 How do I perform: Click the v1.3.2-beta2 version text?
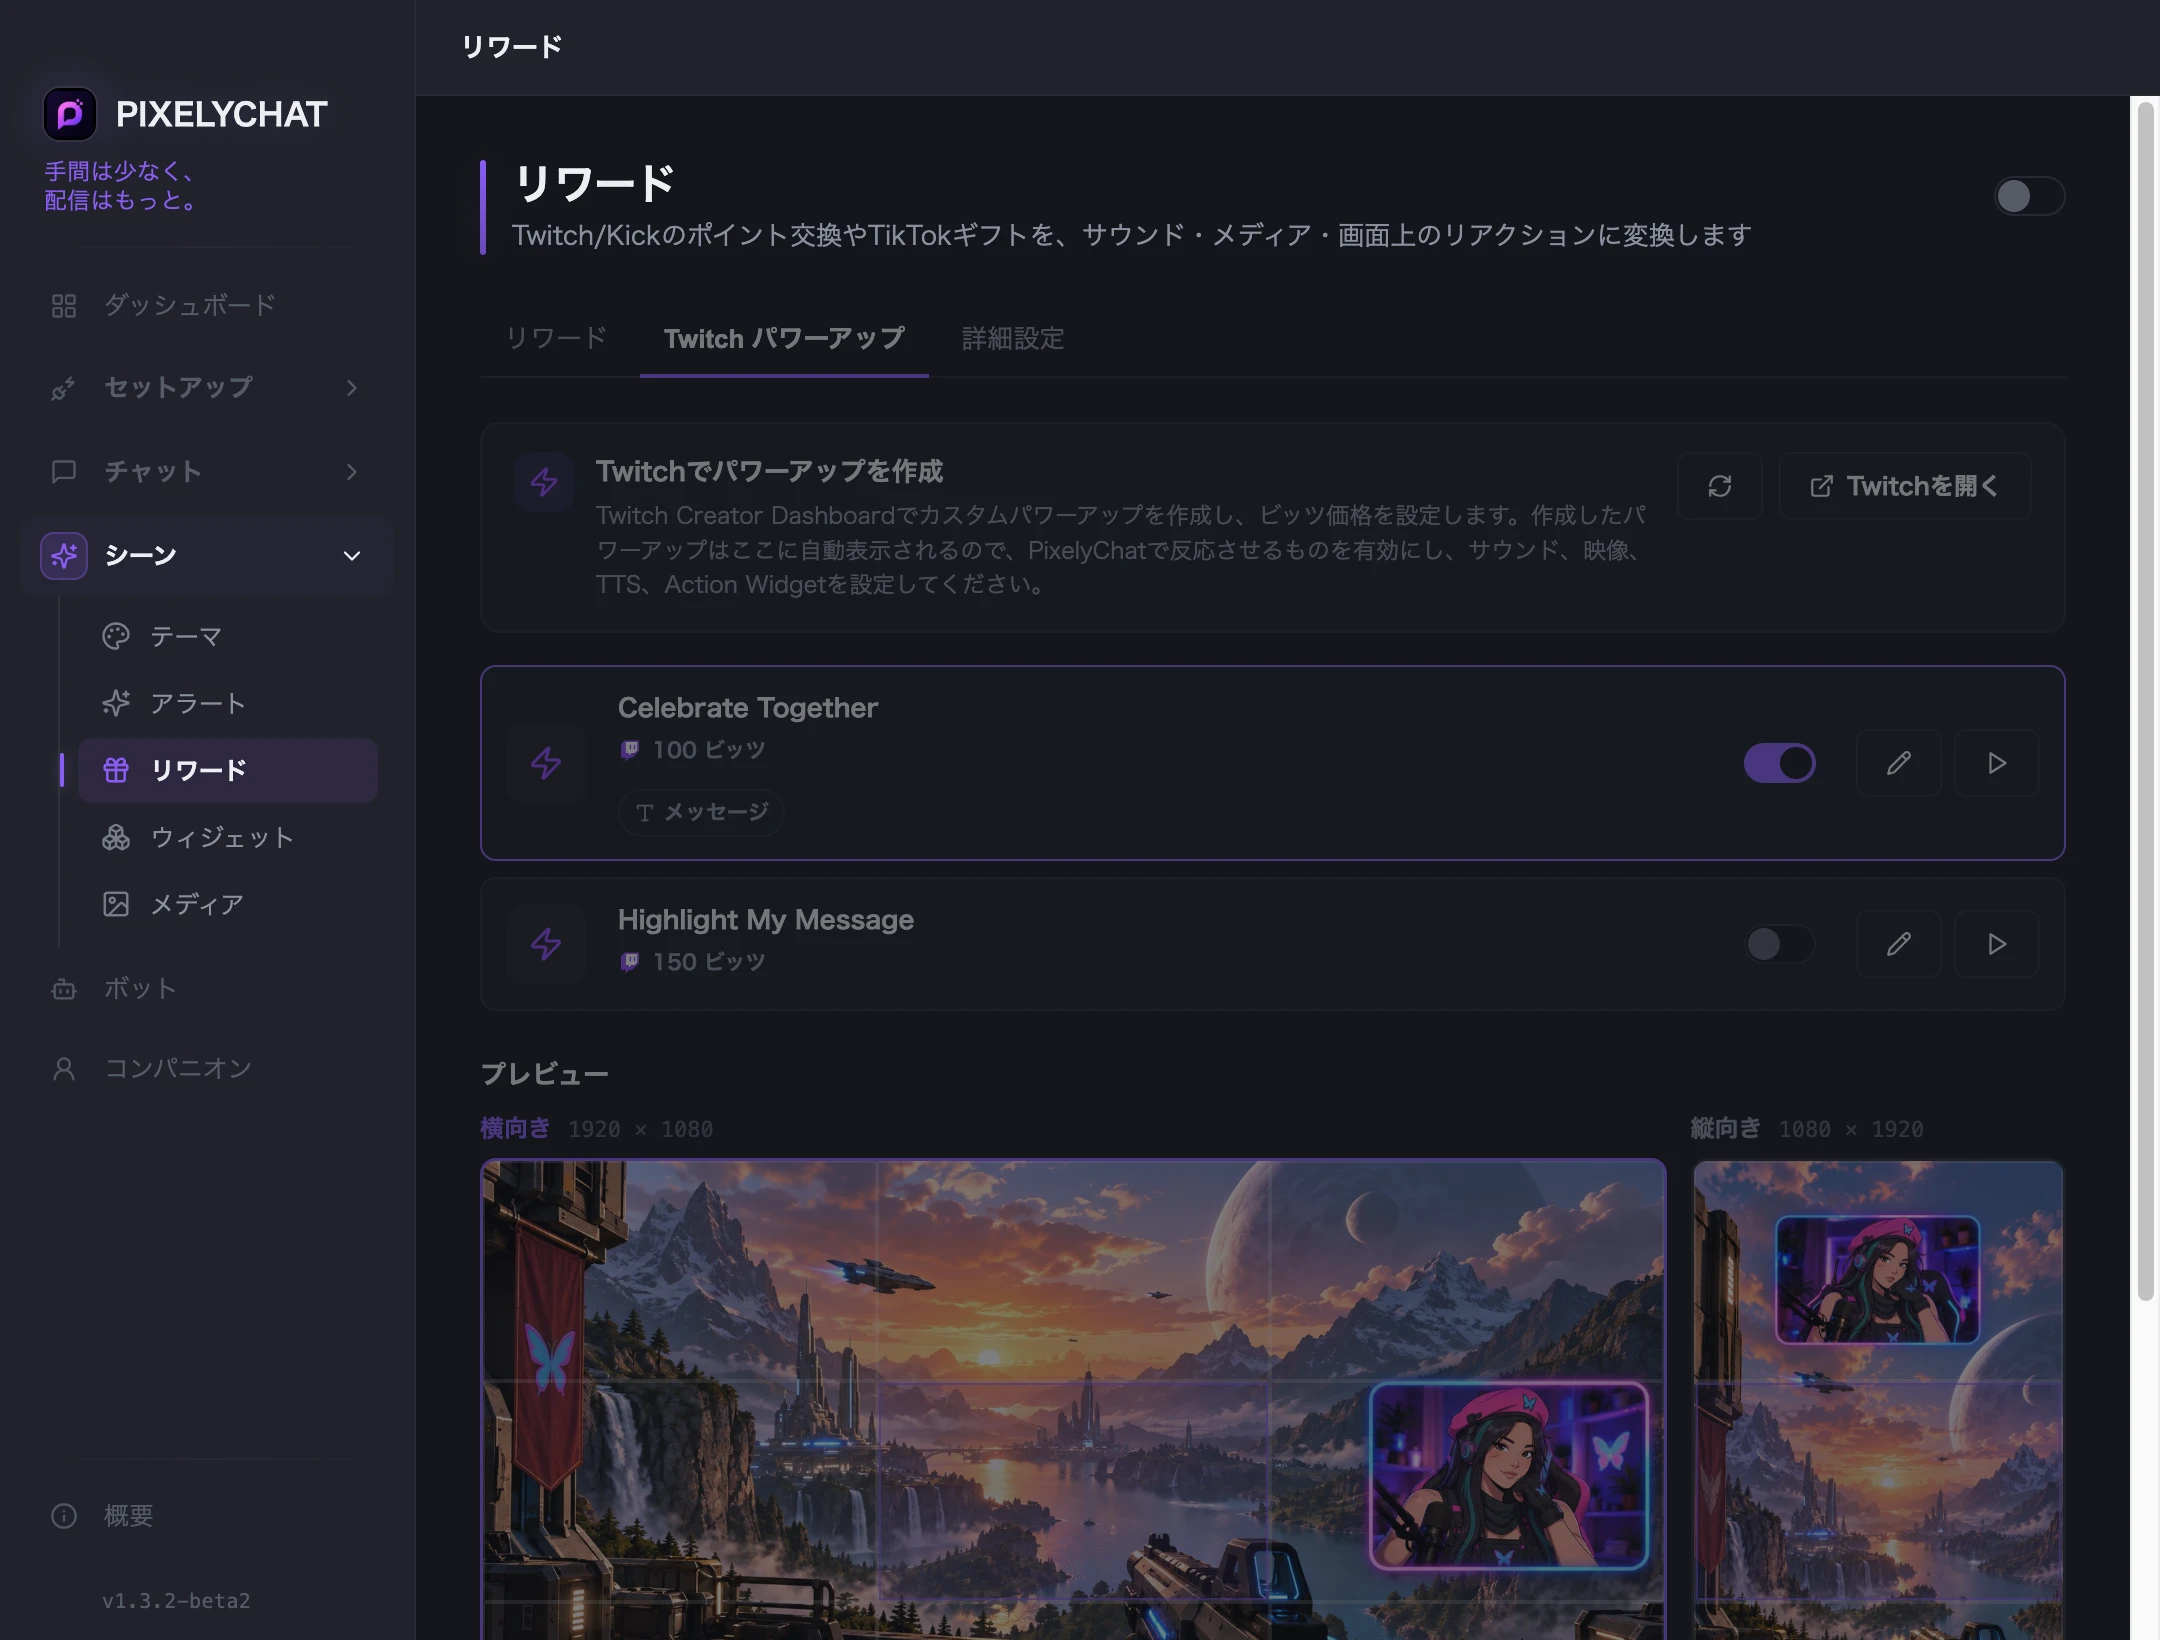coord(176,1601)
